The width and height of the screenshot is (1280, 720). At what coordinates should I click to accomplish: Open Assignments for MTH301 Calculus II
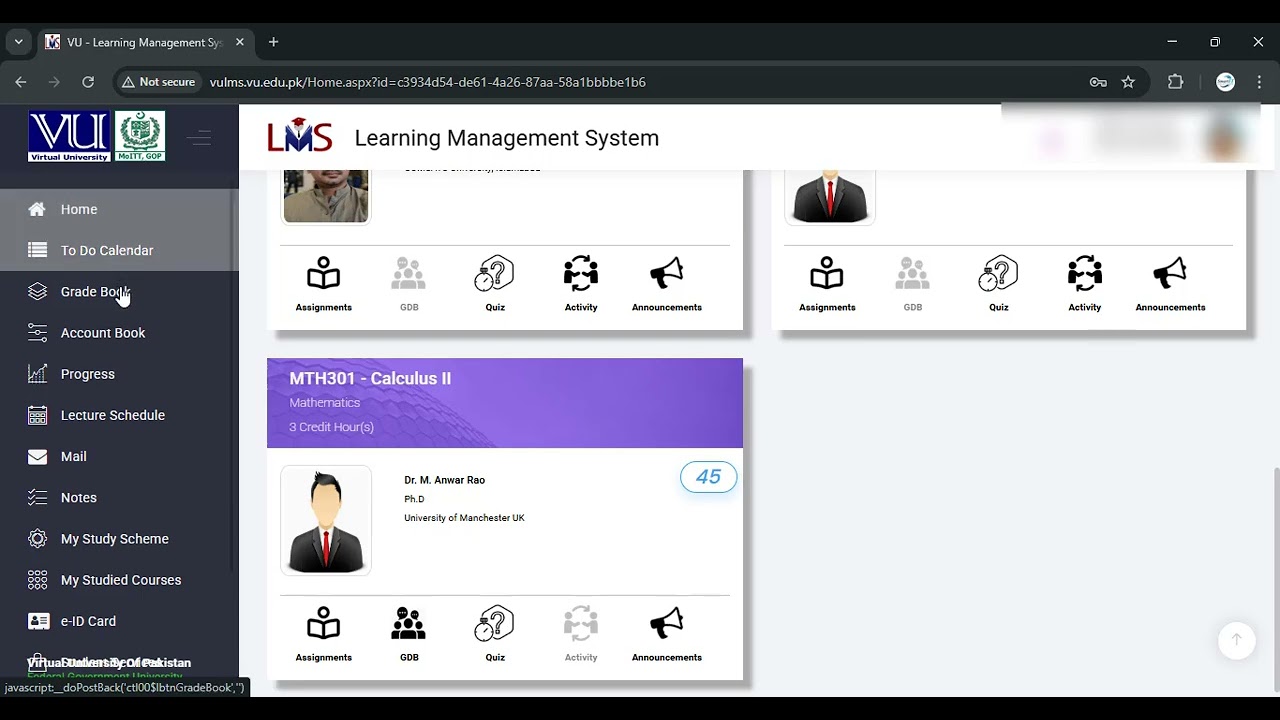[323, 634]
